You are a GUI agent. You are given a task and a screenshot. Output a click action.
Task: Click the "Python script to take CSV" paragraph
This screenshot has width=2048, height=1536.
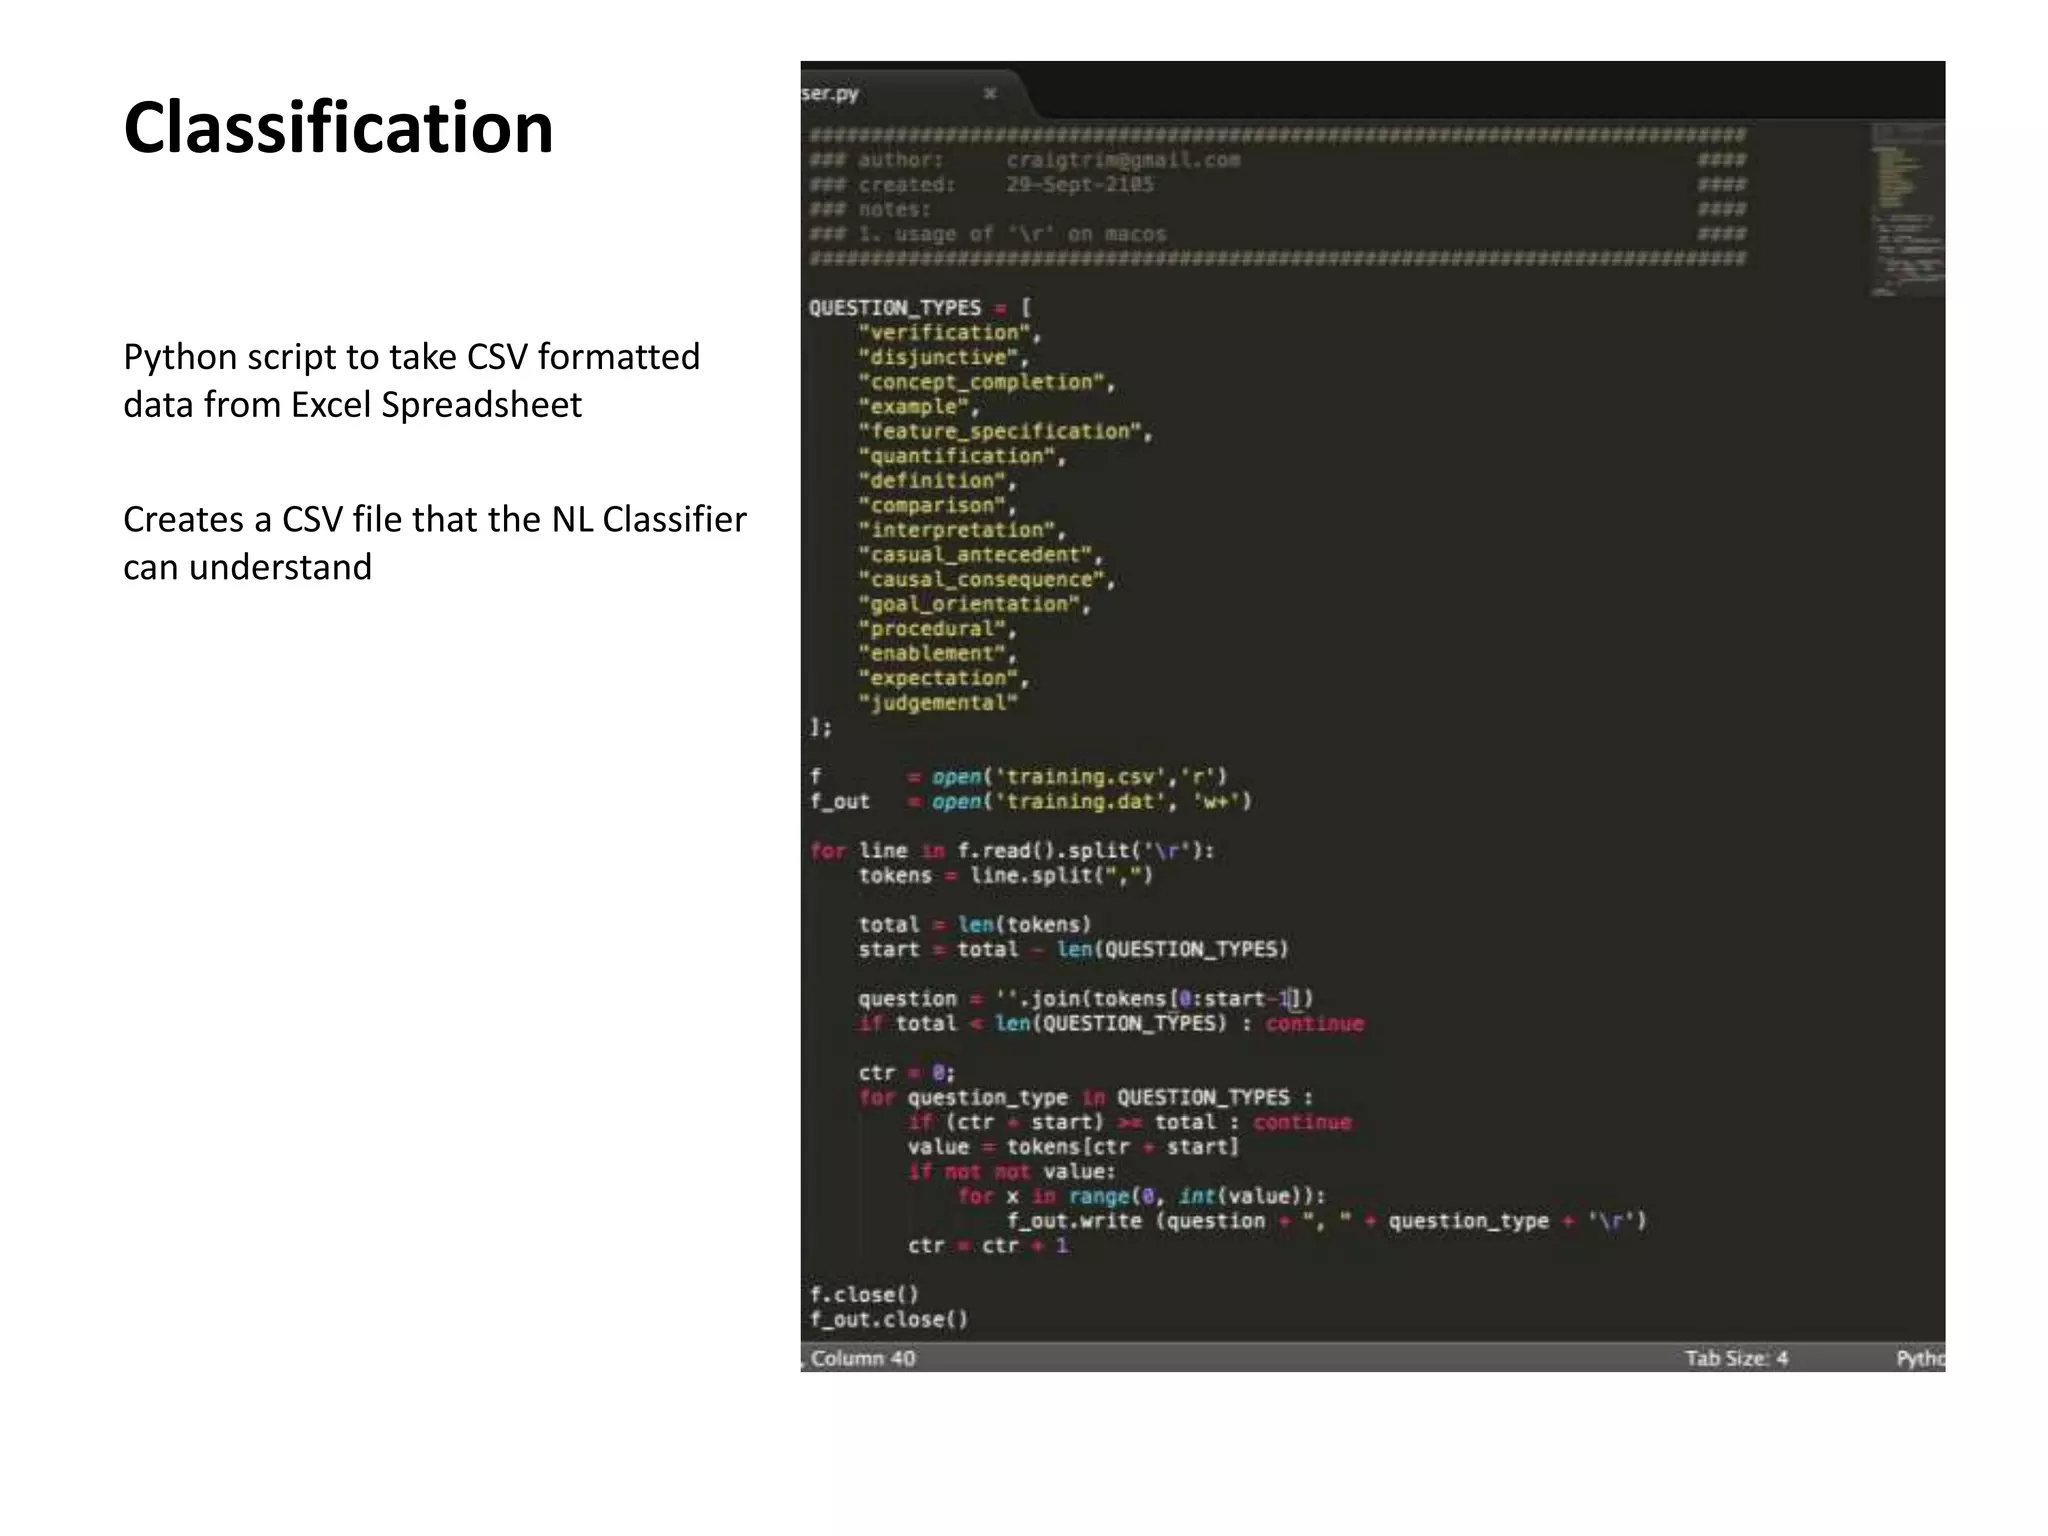(x=411, y=381)
